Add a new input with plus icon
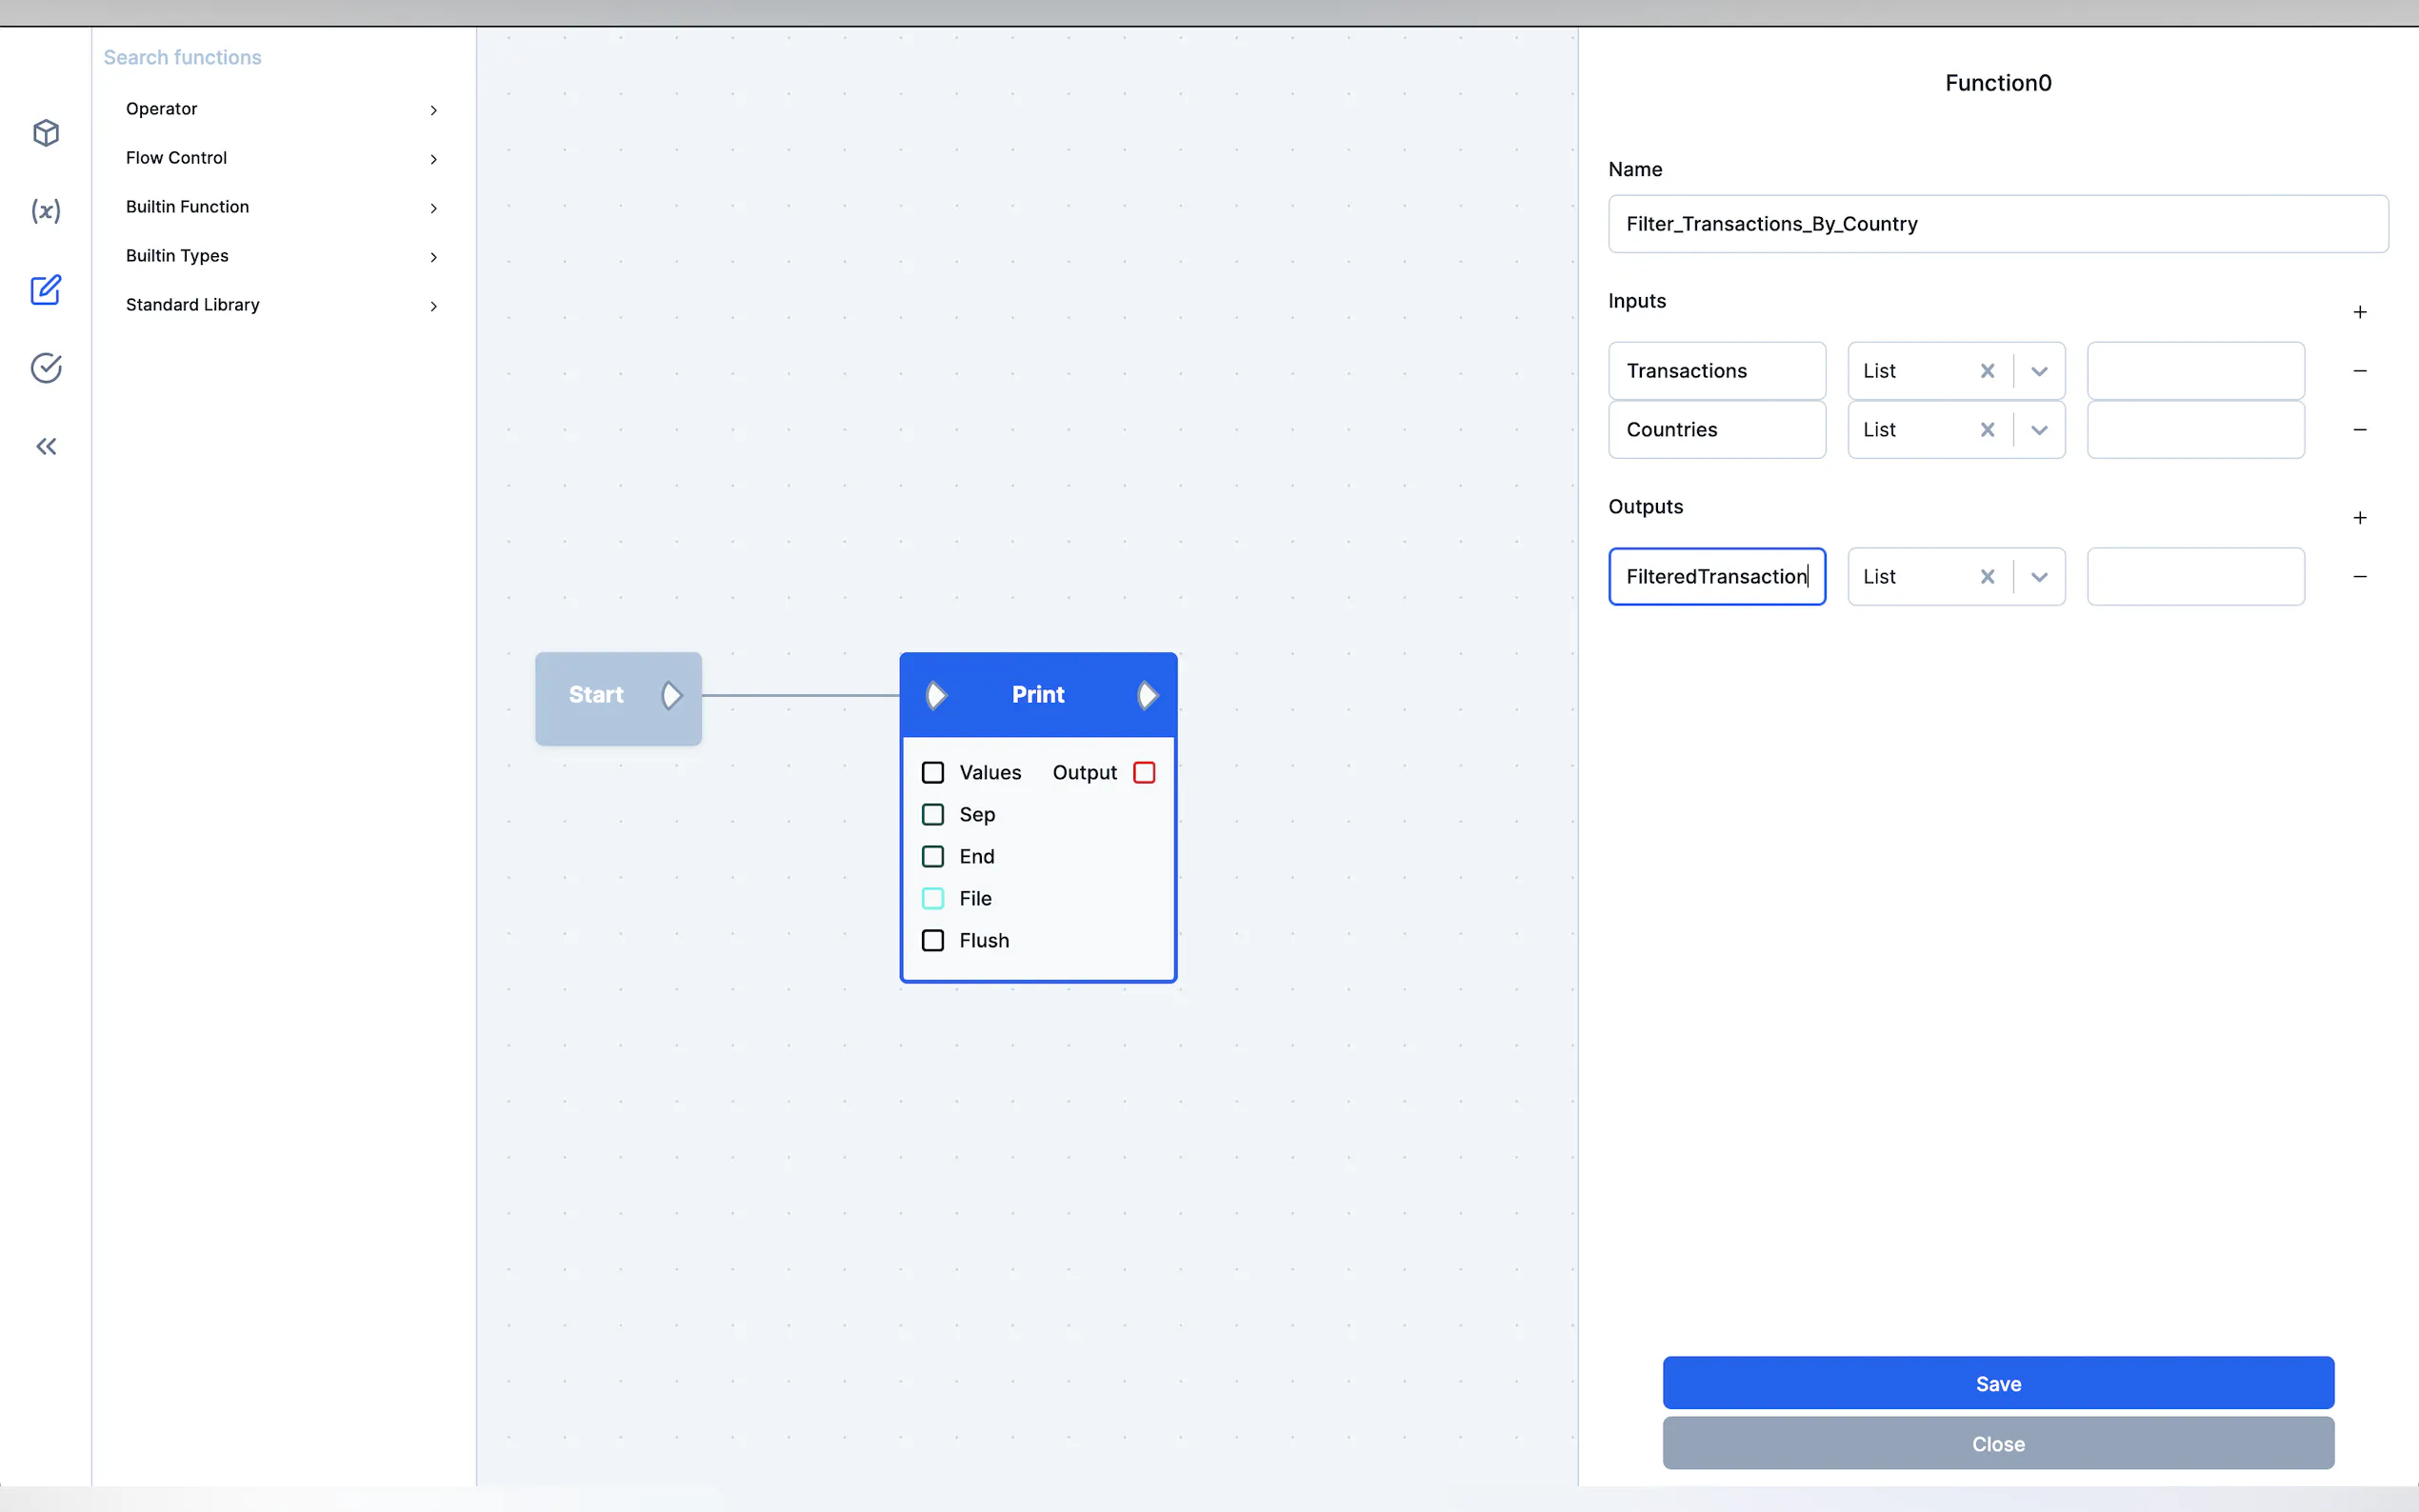The height and width of the screenshot is (1512, 2419). coord(2359,312)
